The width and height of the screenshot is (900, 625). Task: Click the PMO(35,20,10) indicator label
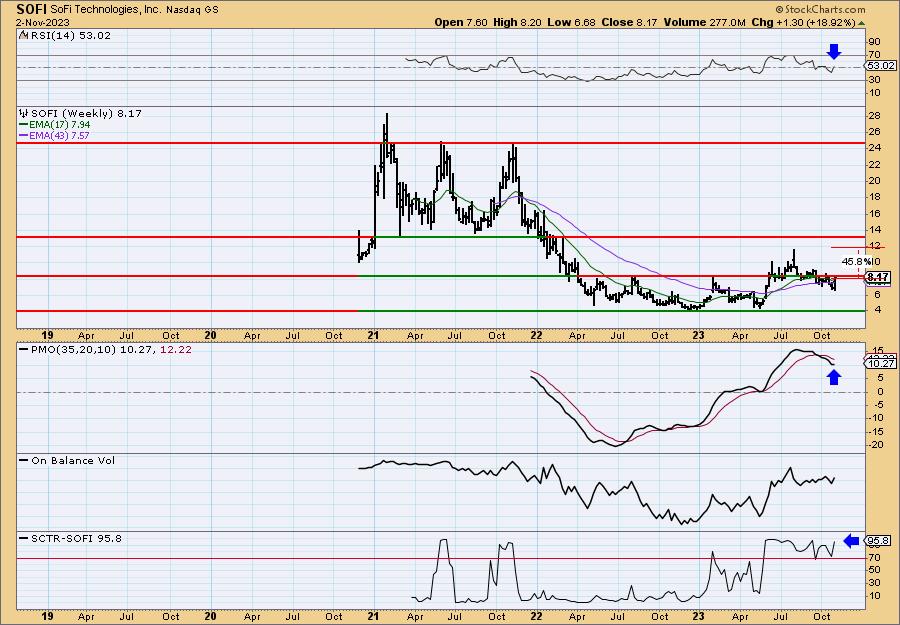click(x=73, y=350)
